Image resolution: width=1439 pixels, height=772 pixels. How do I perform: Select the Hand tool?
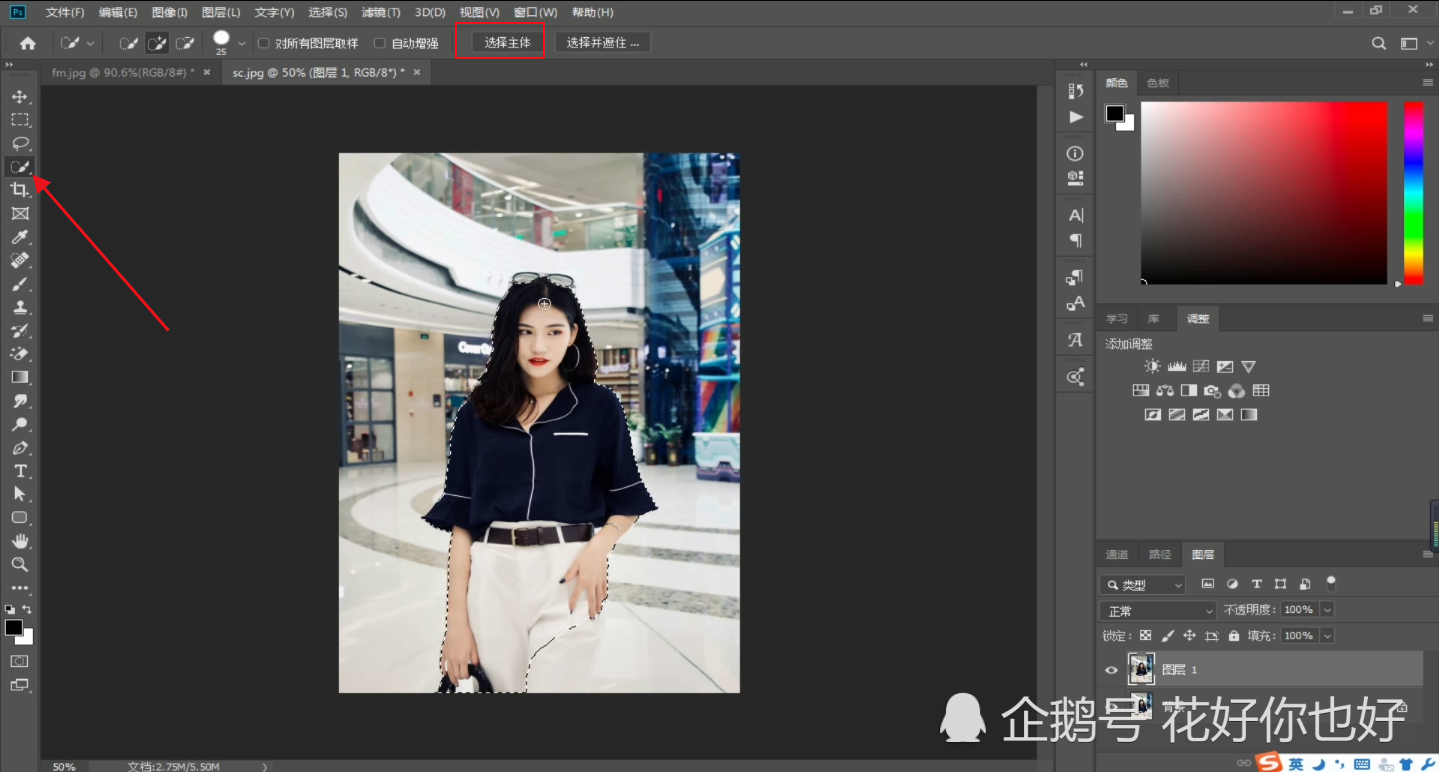(x=19, y=541)
